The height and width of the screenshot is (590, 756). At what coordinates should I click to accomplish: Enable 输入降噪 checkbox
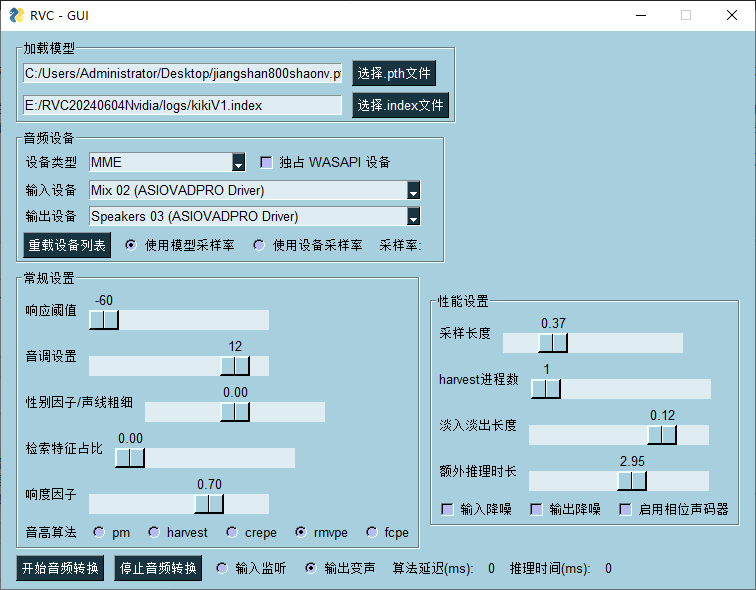click(447, 509)
